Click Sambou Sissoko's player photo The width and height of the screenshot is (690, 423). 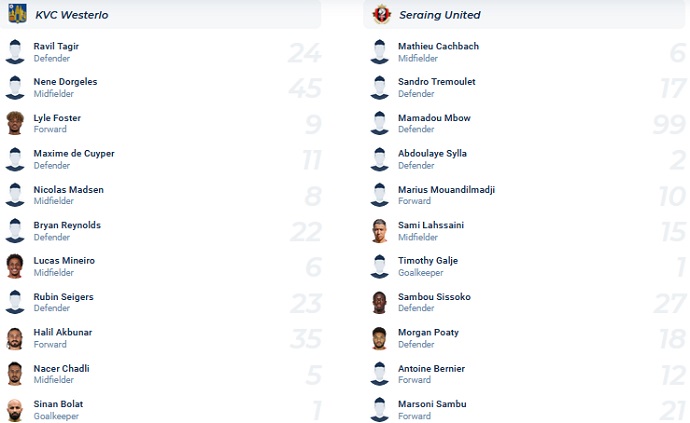click(x=379, y=302)
